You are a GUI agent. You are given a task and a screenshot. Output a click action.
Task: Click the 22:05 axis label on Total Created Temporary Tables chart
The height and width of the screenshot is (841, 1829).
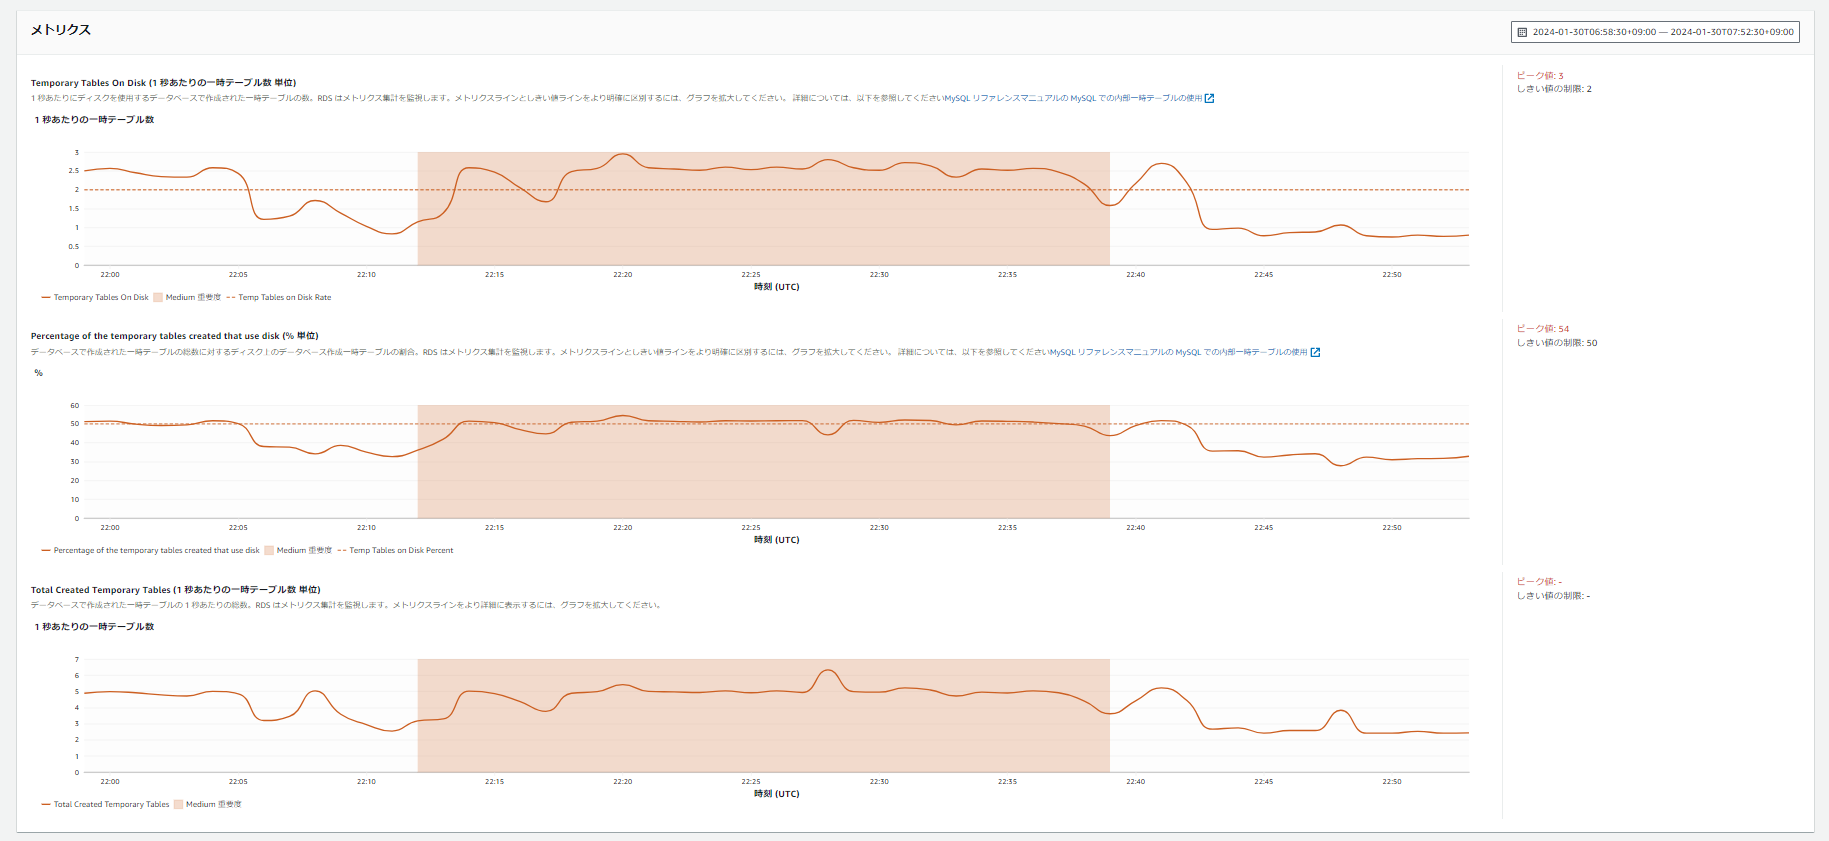238,781
